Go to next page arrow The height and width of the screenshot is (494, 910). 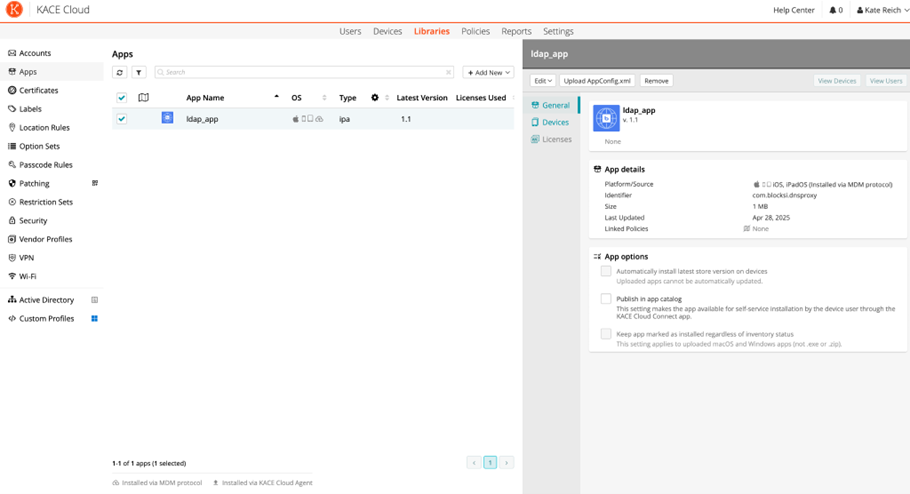pyautogui.click(x=507, y=463)
